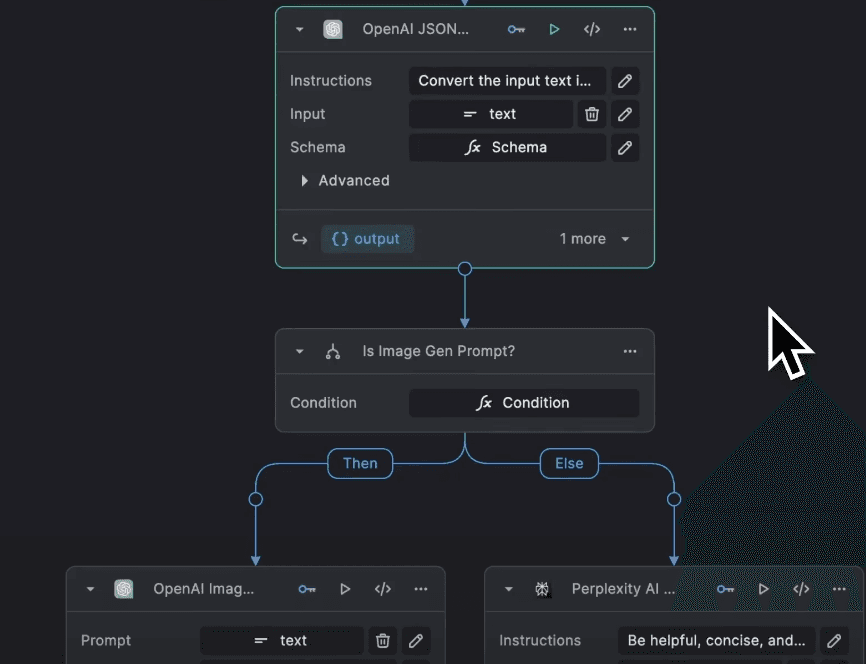Click the output chip on JSON node
The image size is (866, 664).
367,239
